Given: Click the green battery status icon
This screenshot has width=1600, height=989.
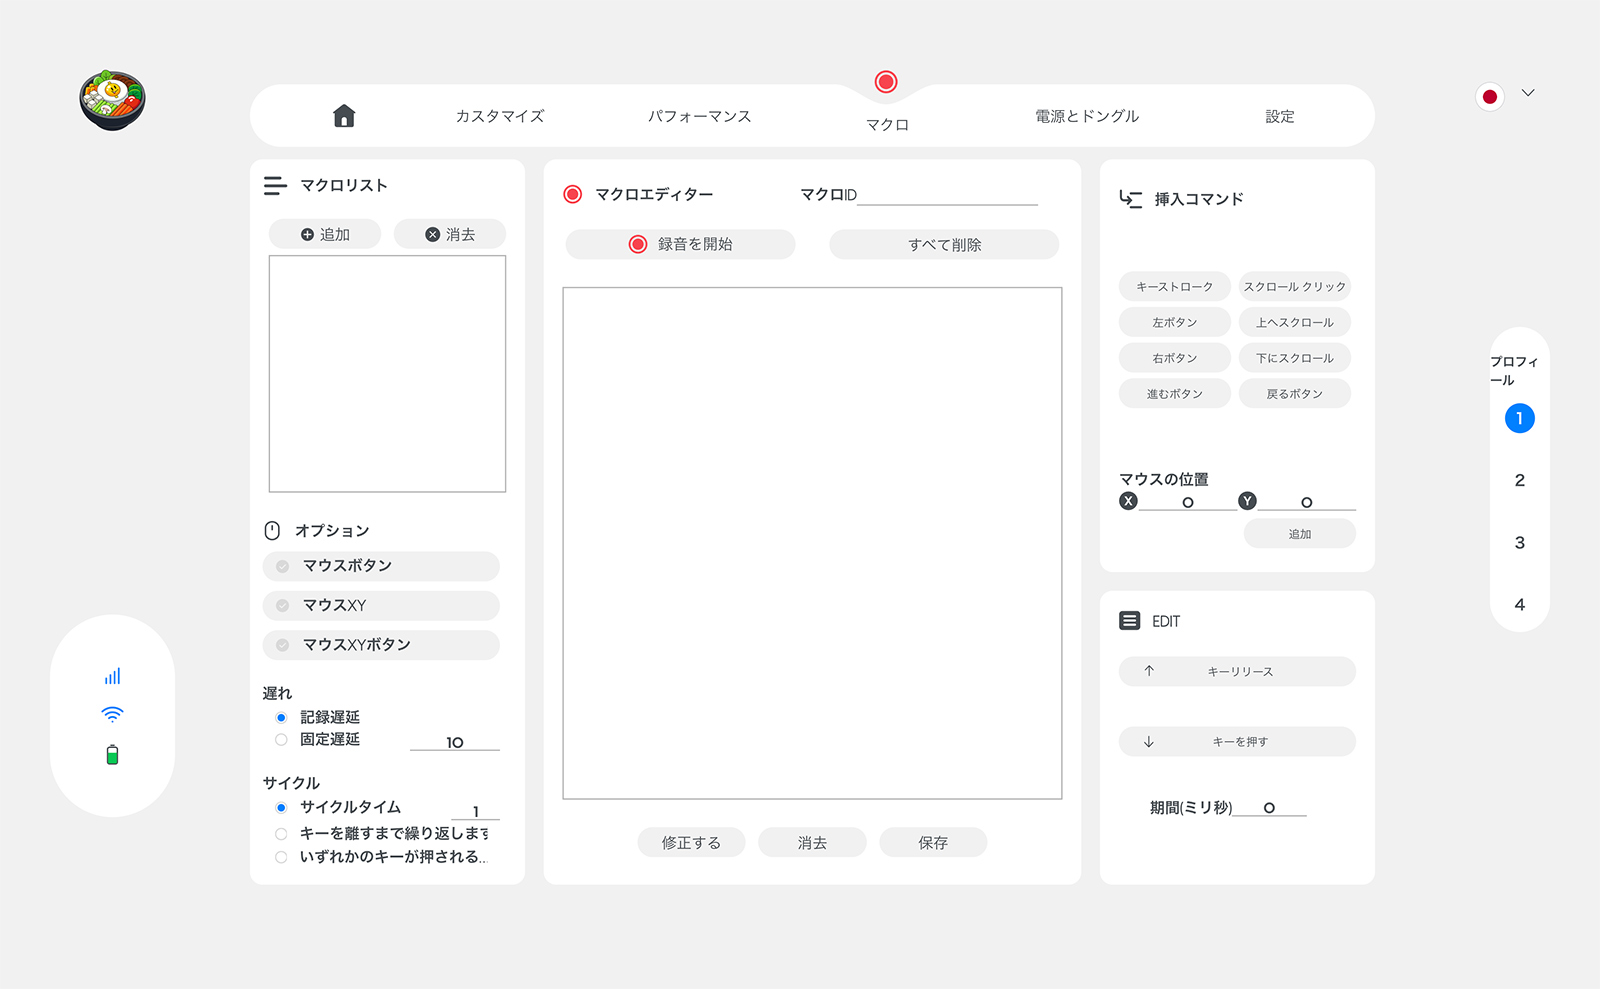Looking at the screenshot, I should [112, 755].
